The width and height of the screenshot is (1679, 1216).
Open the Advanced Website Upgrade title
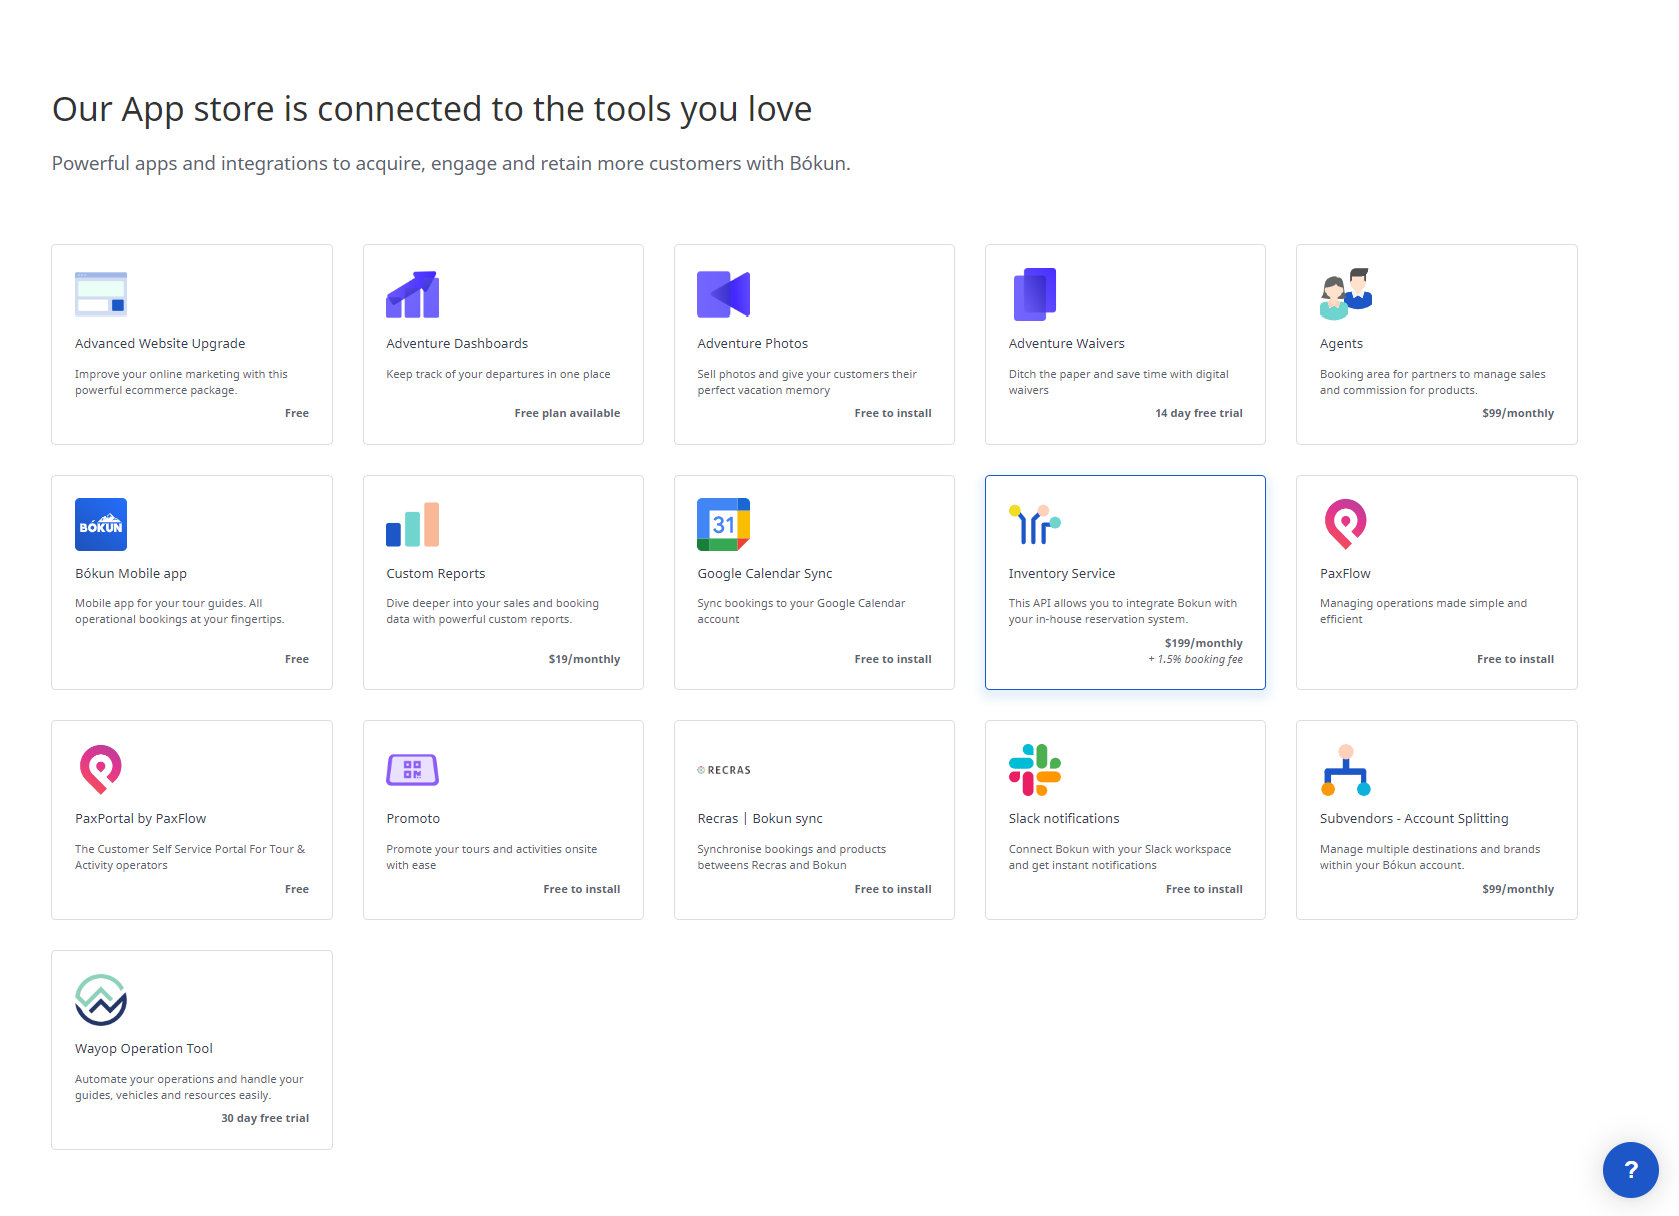click(160, 343)
